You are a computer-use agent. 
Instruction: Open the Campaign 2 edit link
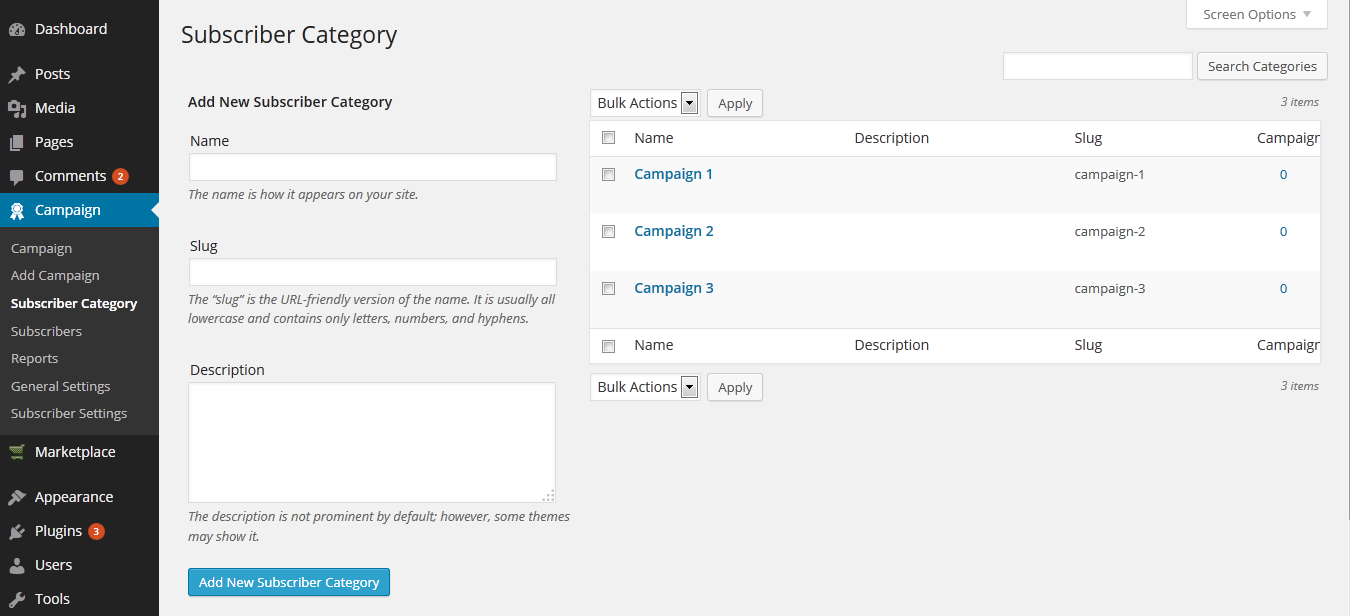click(x=673, y=230)
